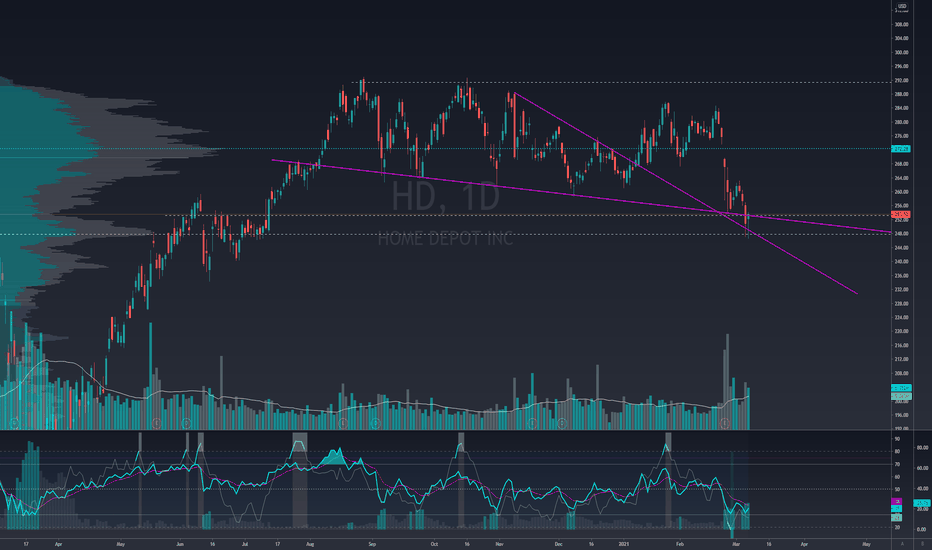Image resolution: width=932 pixels, height=550 pixels.
Task: Click the 2021 label on time axis
Action: pos(624,544)
